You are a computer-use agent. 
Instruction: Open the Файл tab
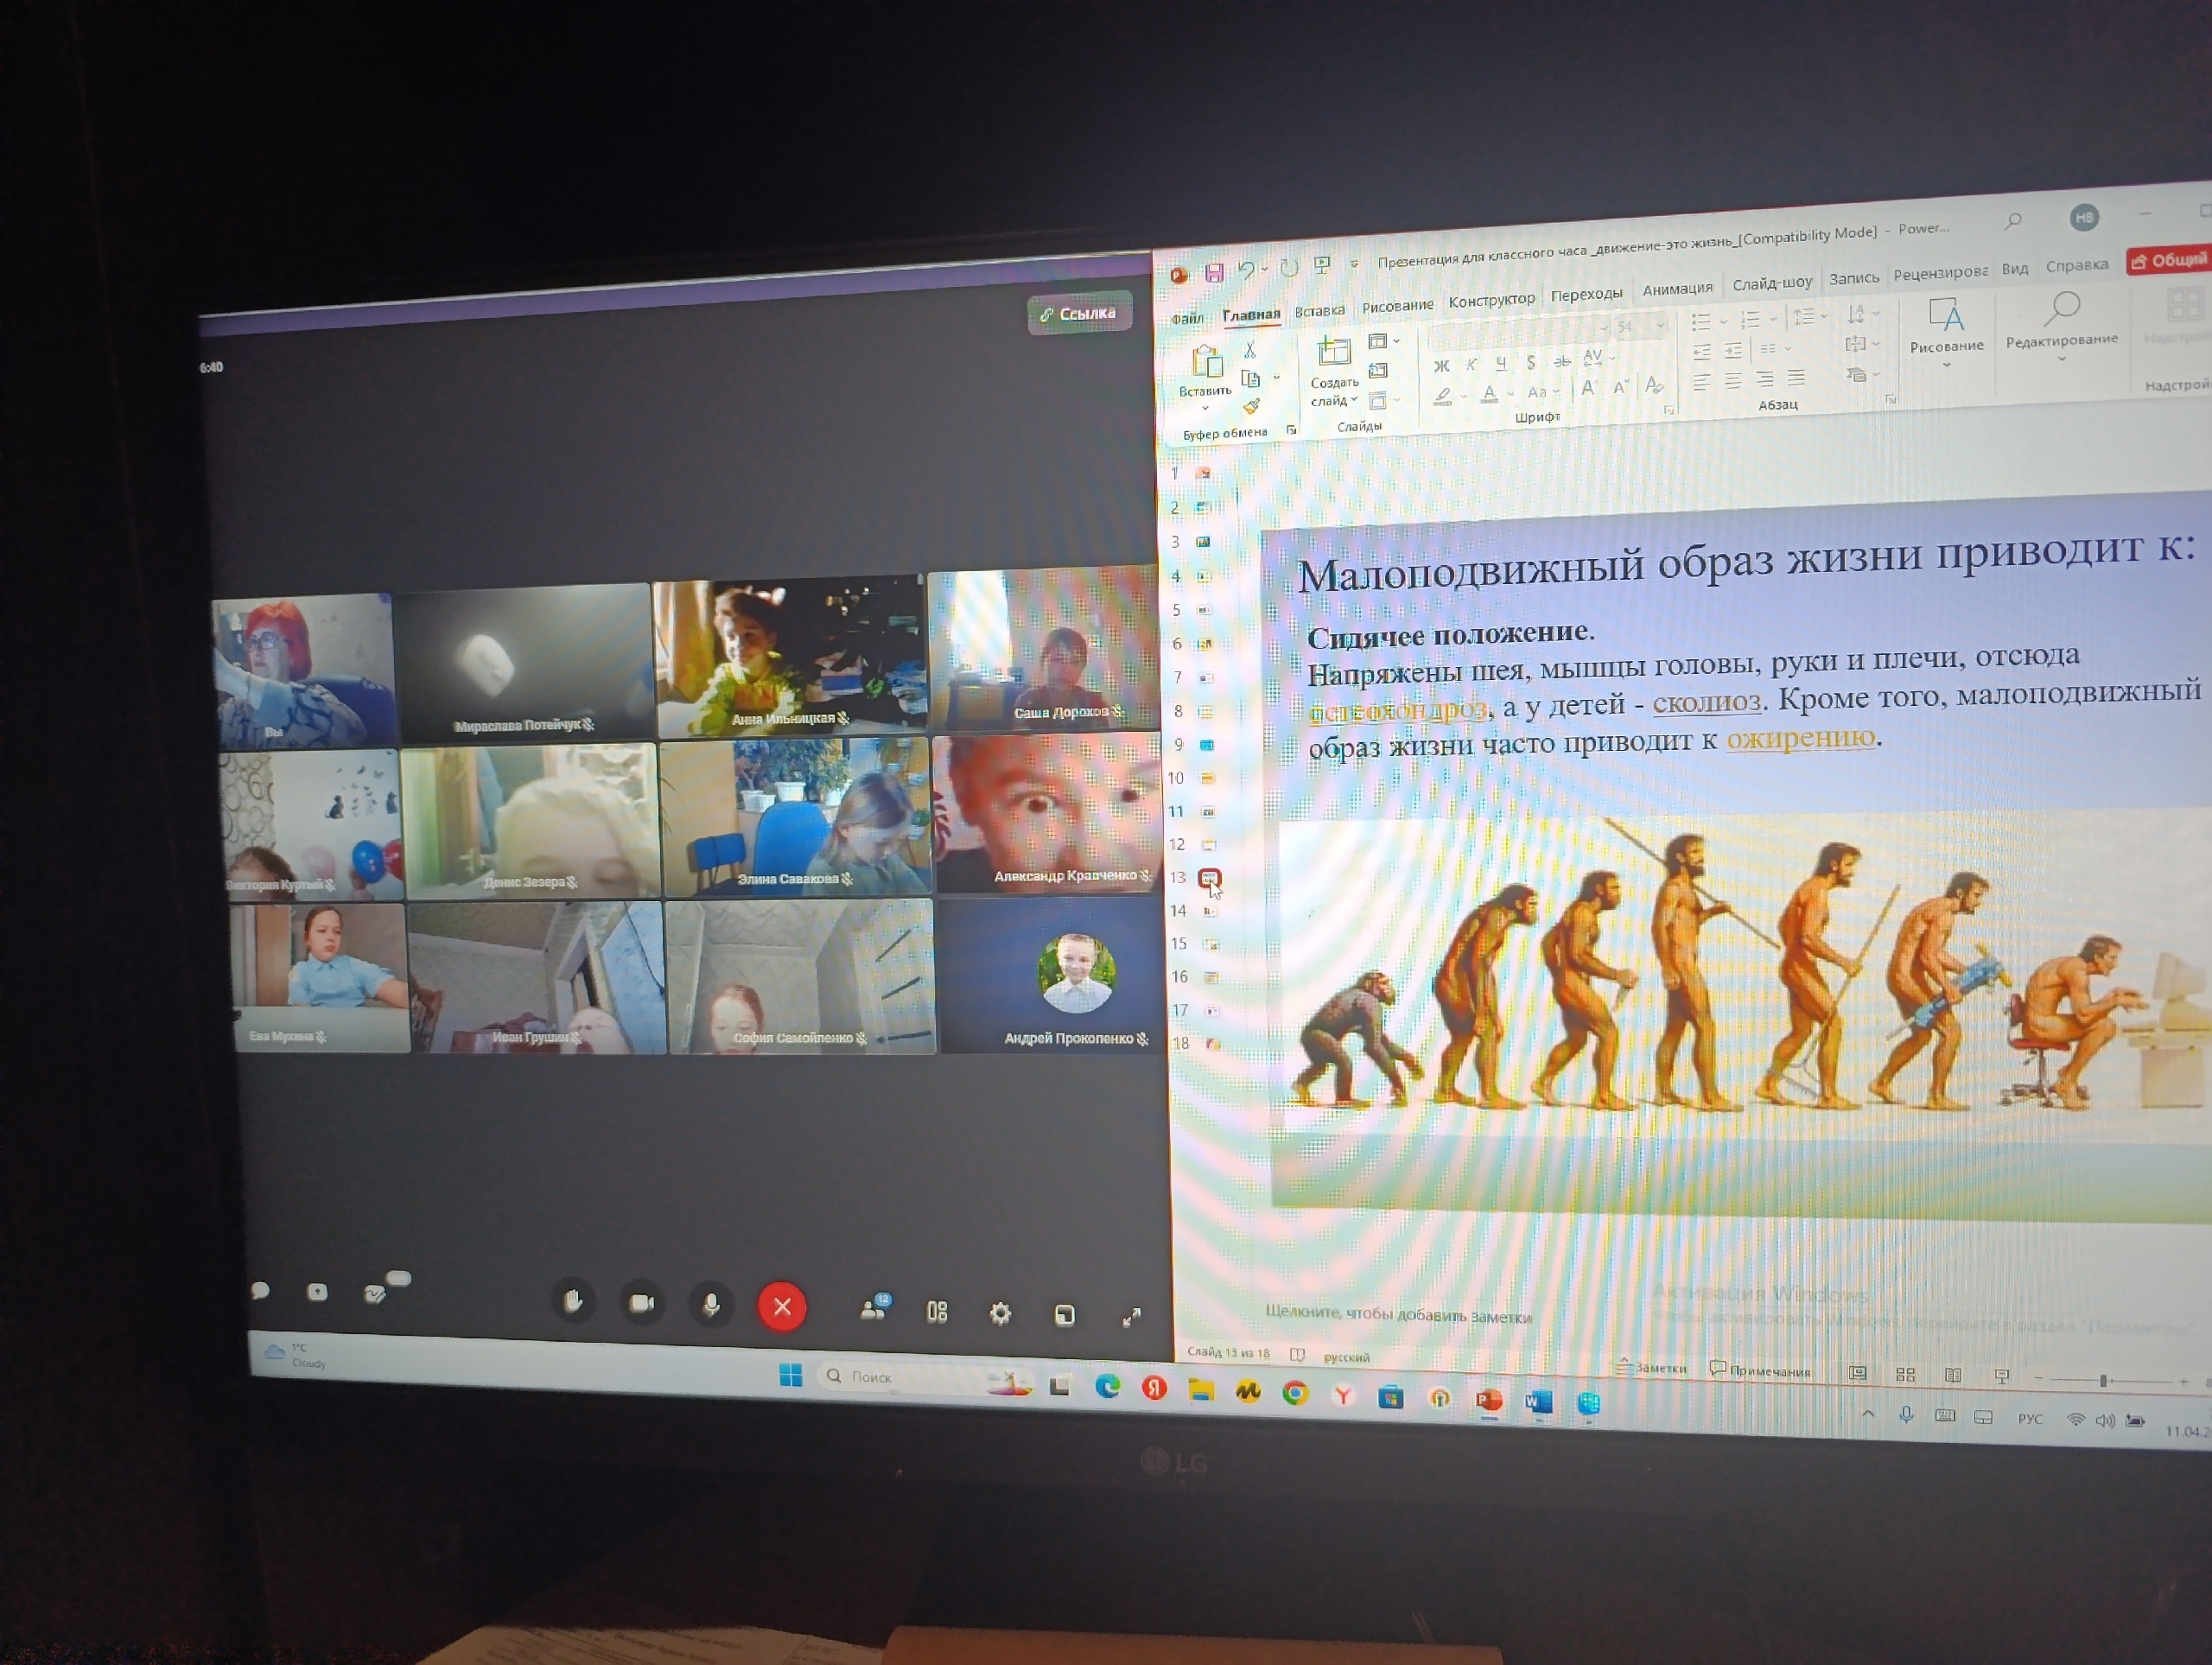[x=1186, y=319]
